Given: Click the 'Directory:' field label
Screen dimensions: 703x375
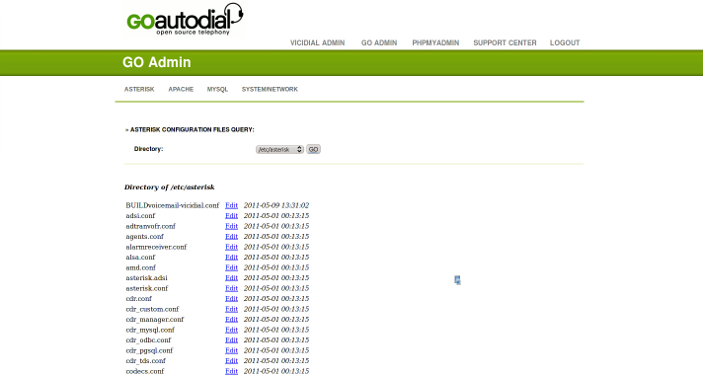Looking at the screenshot, I should click(148, 149).
